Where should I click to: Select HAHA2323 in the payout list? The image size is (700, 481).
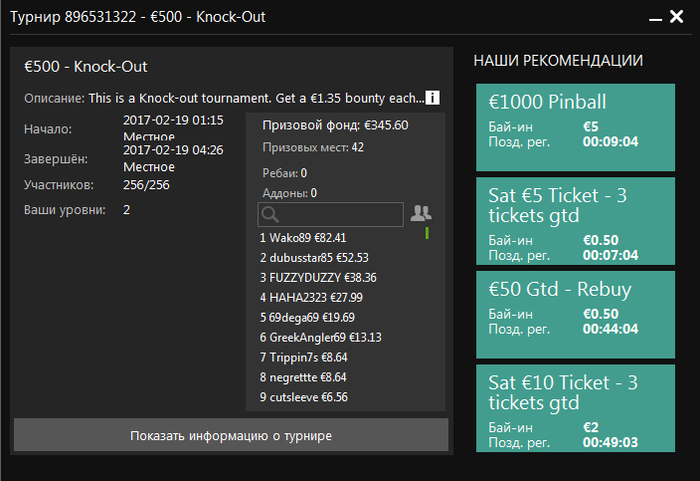311,297
